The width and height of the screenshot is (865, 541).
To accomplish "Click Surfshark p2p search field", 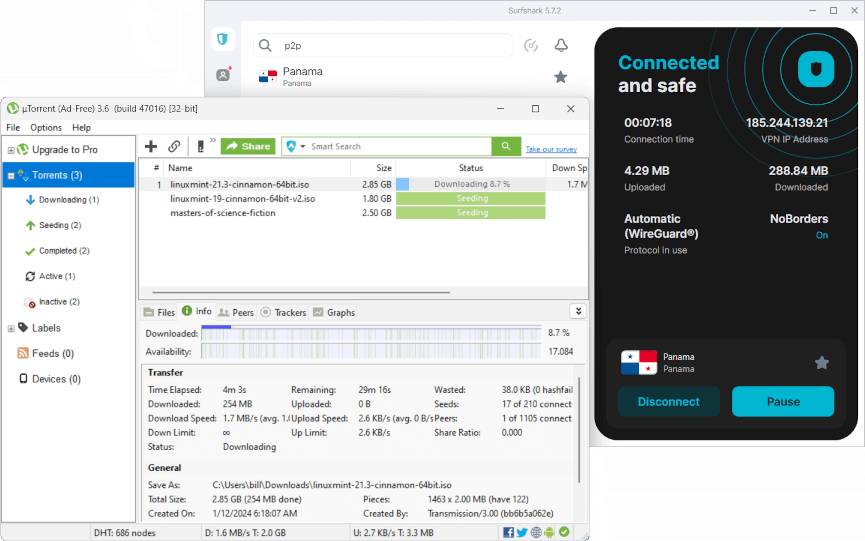I will click(x=383, y=45).
